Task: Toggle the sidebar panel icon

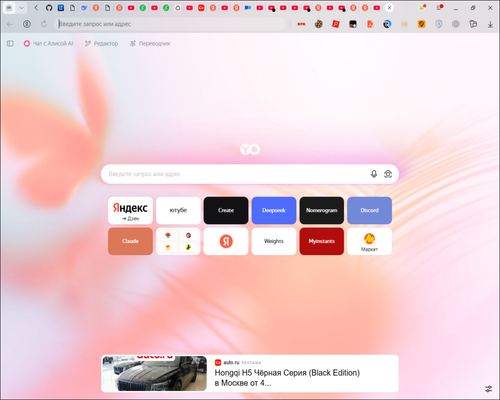Action: point(10,43)
